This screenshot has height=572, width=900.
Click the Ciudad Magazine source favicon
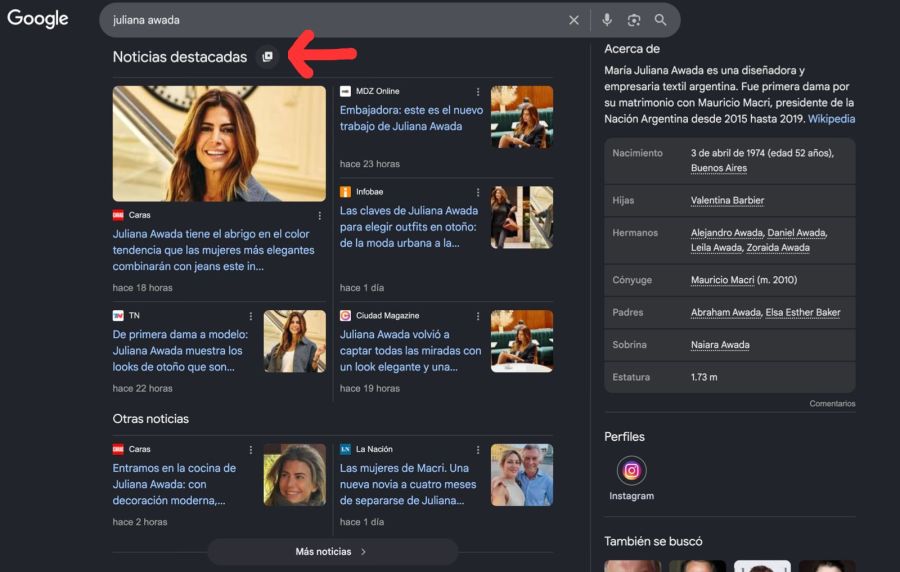pos(345,316)
